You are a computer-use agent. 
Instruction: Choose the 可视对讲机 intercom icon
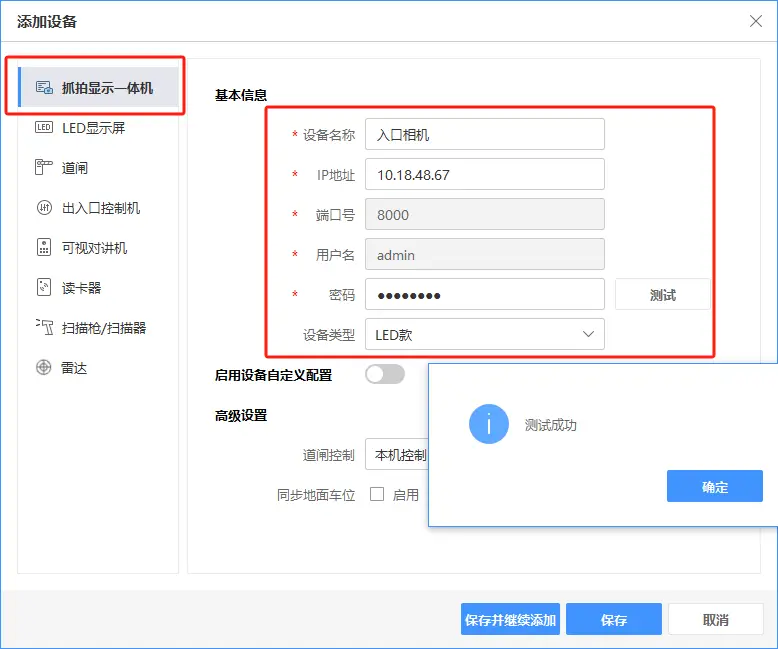[x=44, y=248]
